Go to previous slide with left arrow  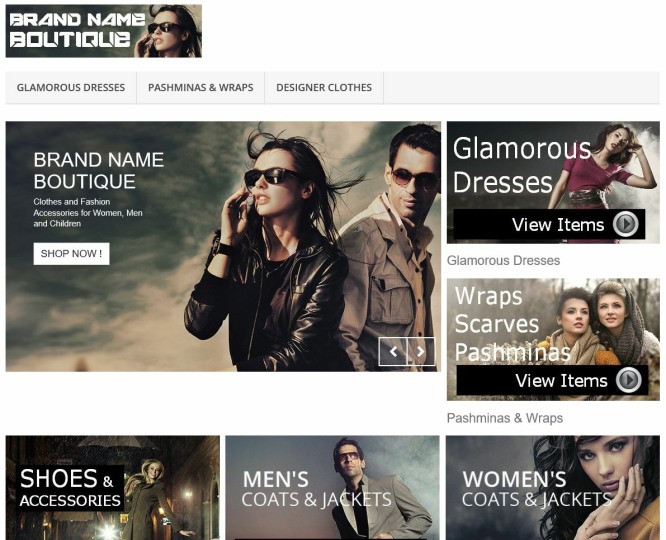pyautogui.click(x=393, y=351)
